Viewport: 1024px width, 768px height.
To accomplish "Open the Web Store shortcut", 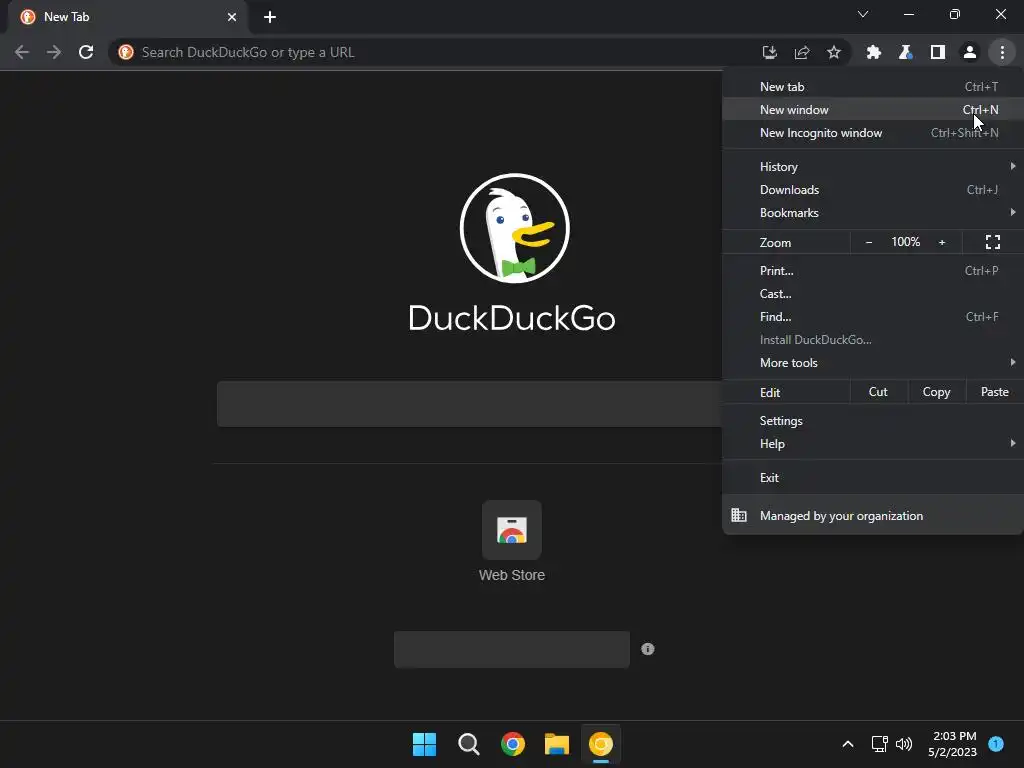I will coord(512,541).
